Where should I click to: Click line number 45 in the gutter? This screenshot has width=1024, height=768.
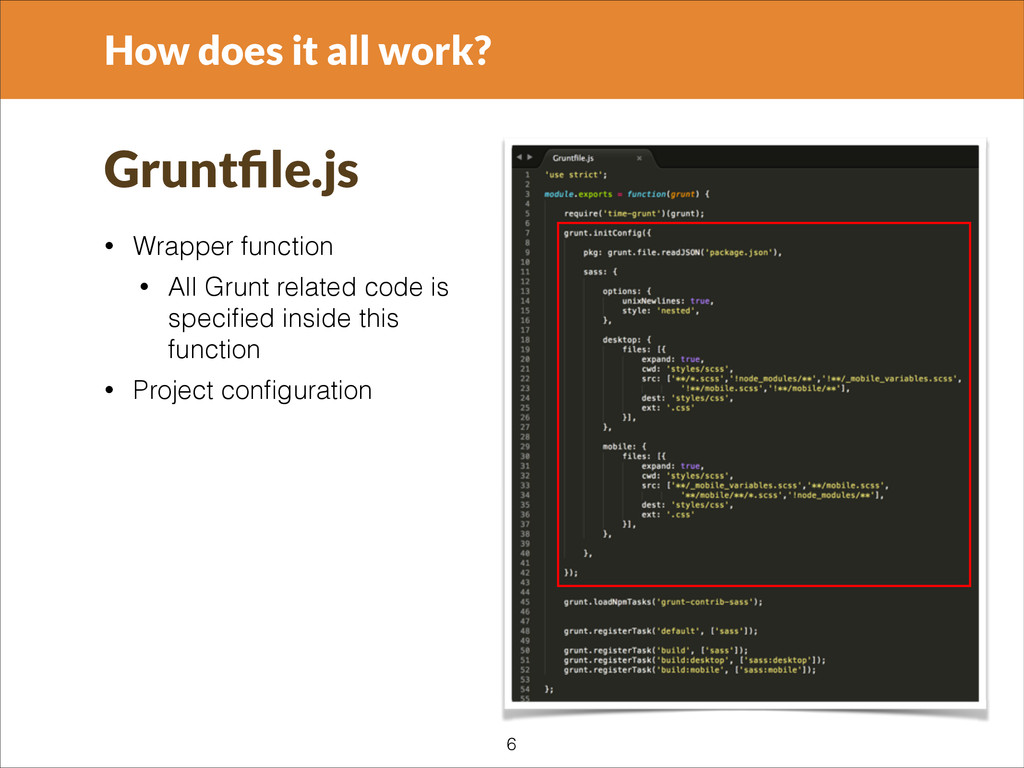click(525, 602)
